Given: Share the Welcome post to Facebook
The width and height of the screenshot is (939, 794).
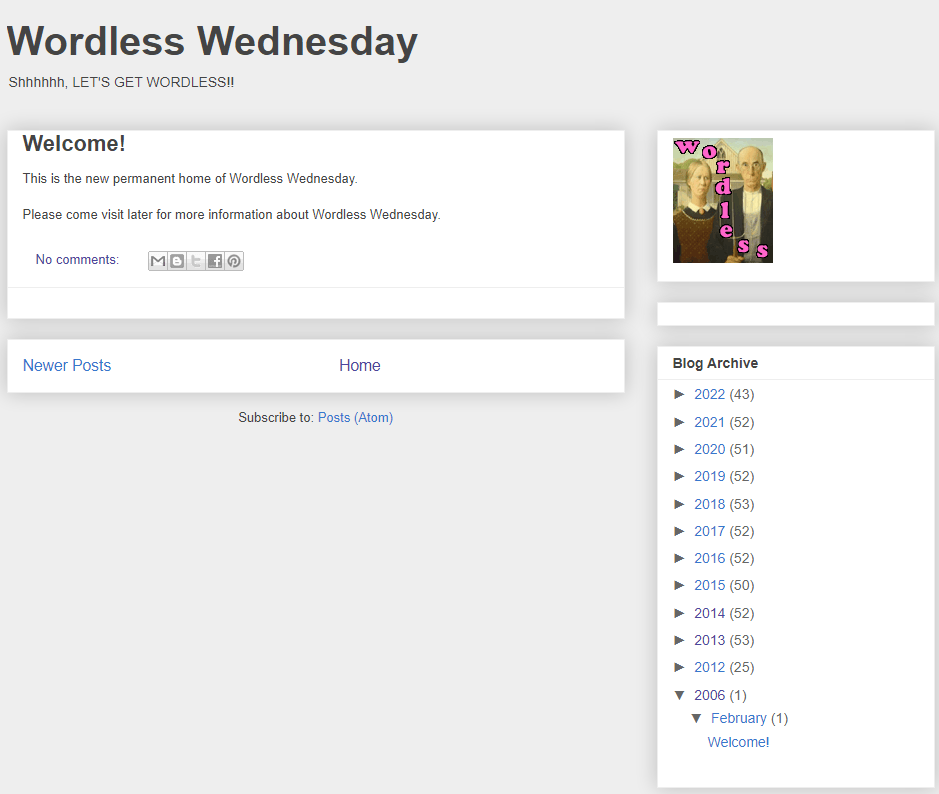Looking at the screenshot, I should (x=214, y=260).
